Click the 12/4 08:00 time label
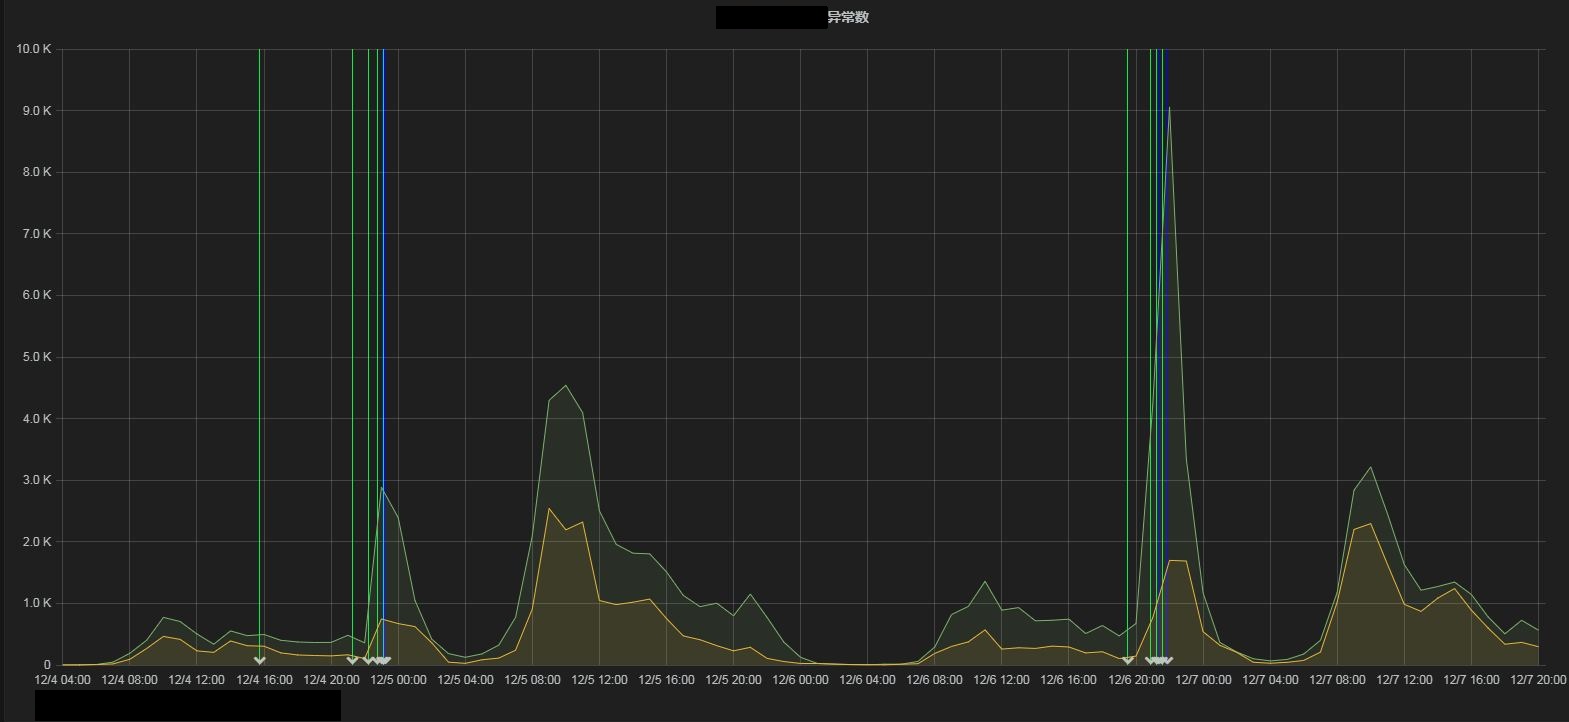 tap(129, 680)
